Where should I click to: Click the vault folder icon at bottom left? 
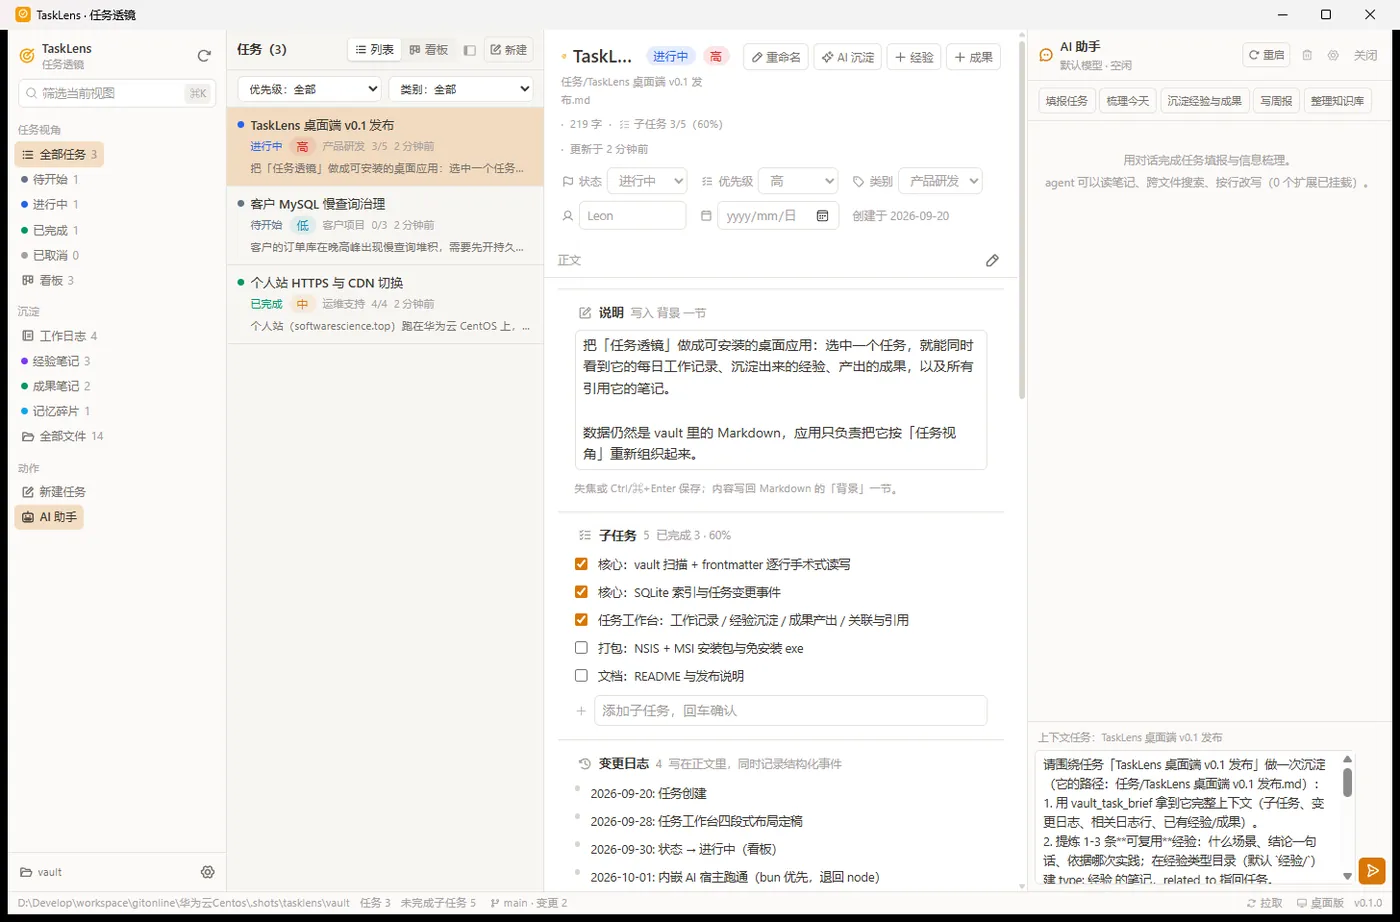(x=27, y=872)
